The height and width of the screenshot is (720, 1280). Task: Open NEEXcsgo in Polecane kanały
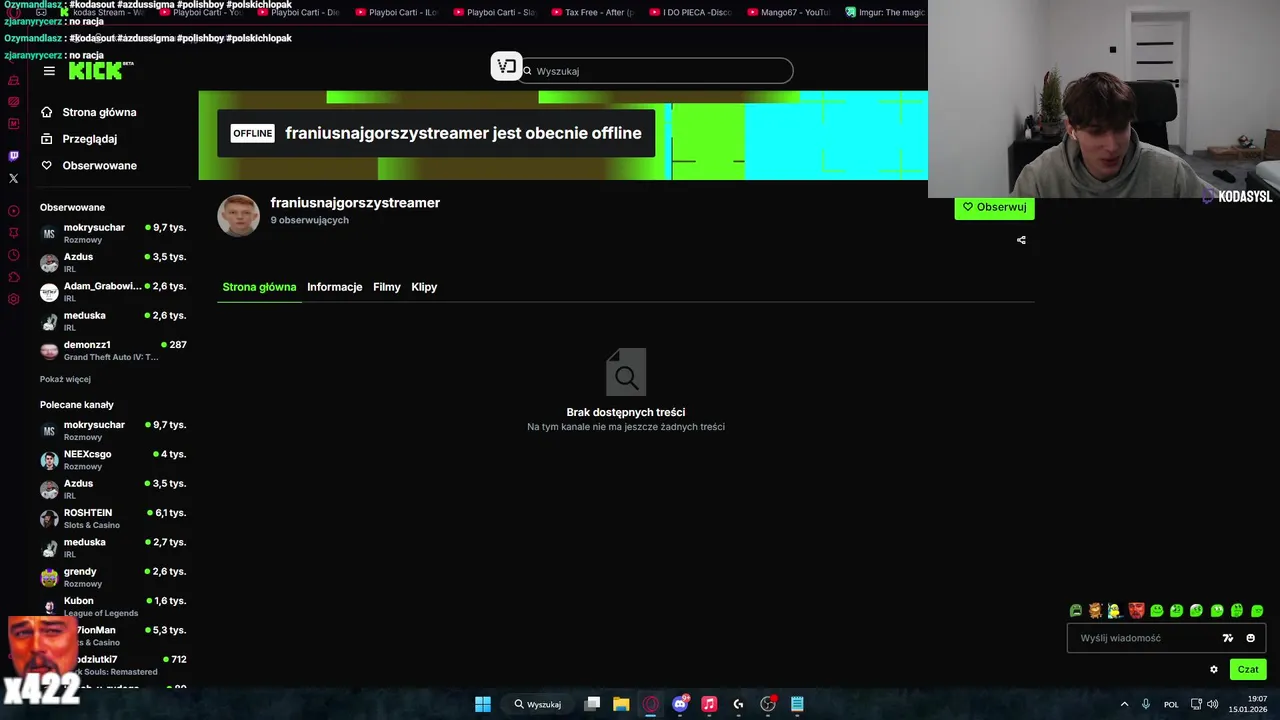(x=113, y=459)
